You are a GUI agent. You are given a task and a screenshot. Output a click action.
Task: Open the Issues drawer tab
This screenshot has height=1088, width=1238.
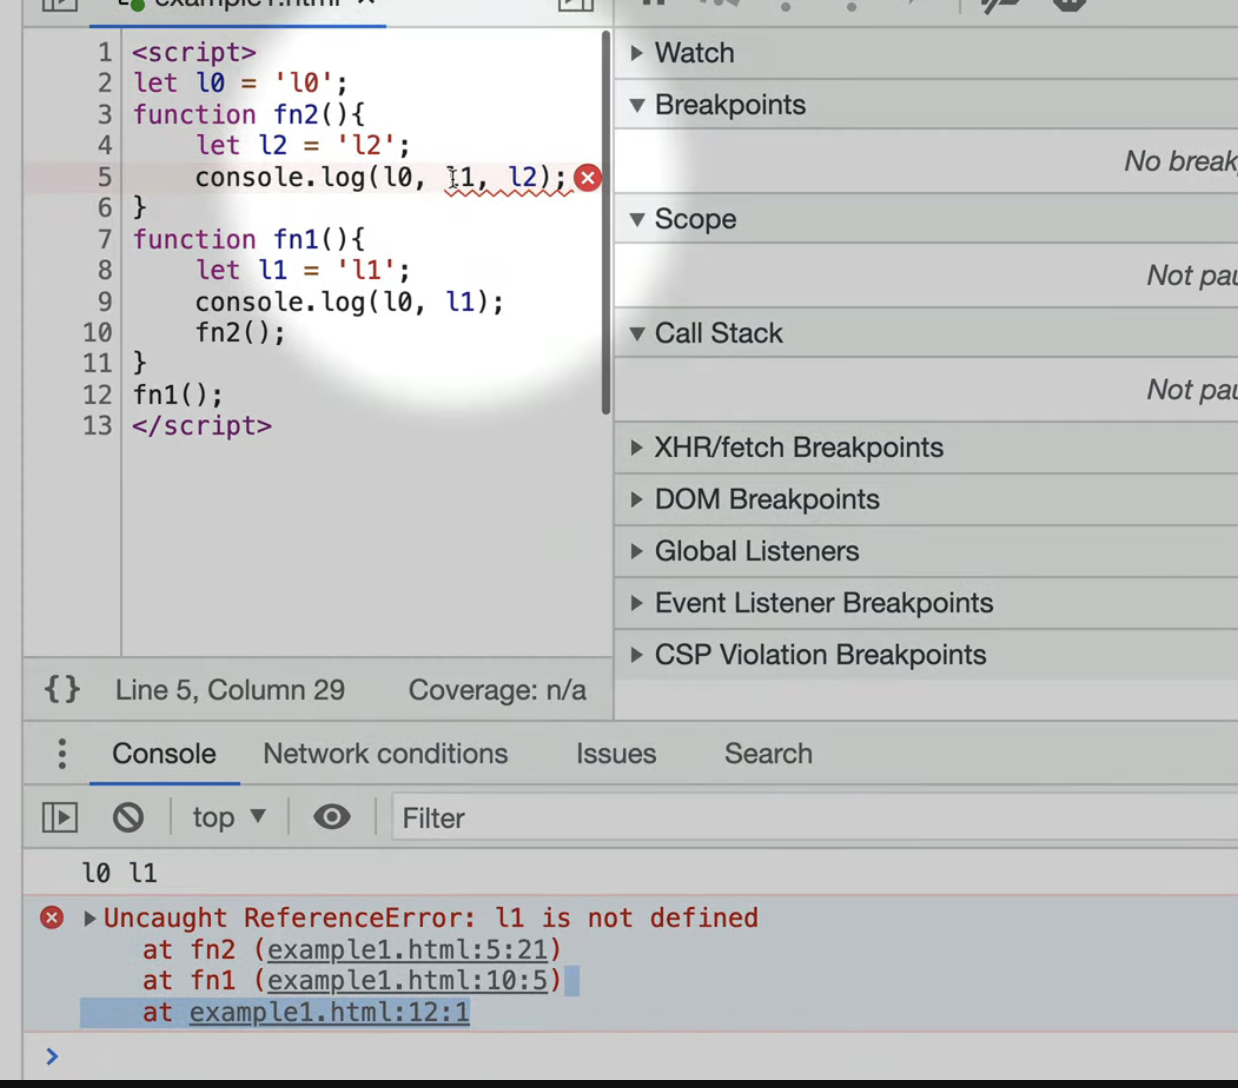tap(616, 754)
